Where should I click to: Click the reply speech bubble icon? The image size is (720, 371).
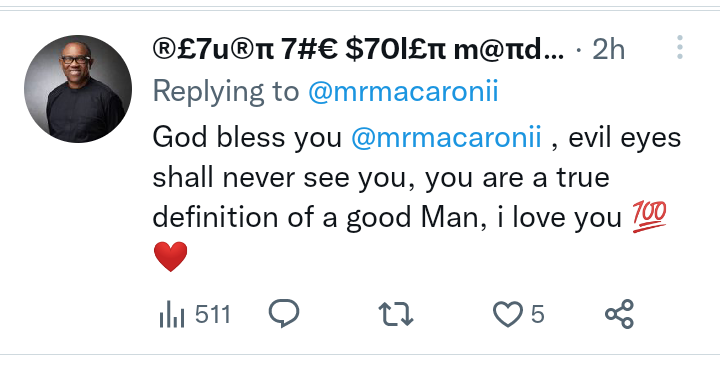pyautogui.click(x=284, y=314)
